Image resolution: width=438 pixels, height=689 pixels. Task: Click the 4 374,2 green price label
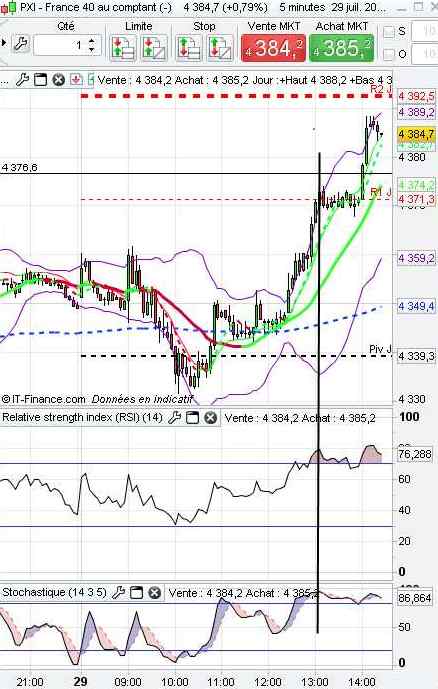point(416,185)
